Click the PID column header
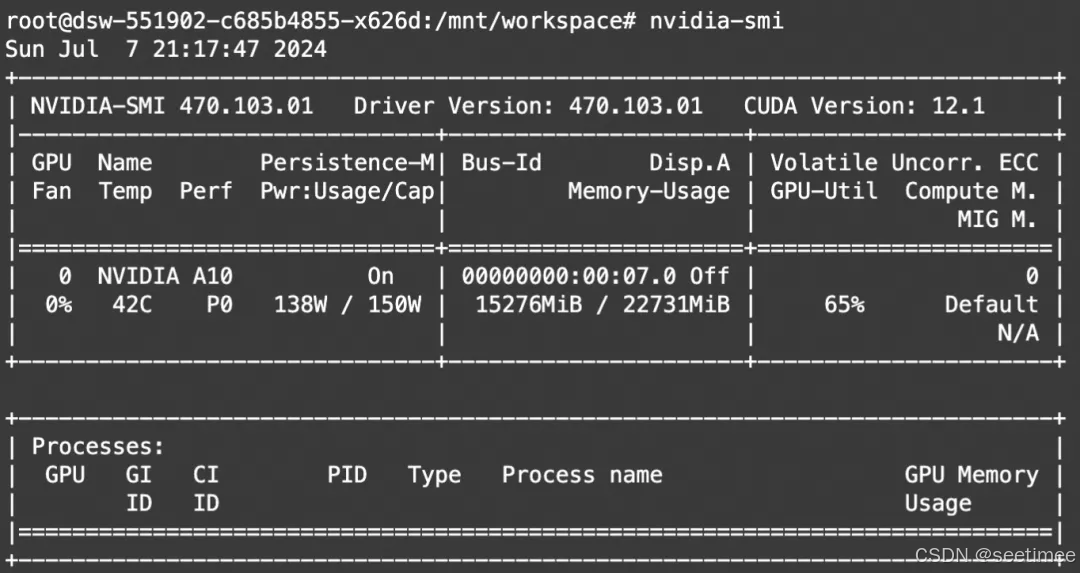The width and height of the screenshot is (1080, 573). point(347,475)
